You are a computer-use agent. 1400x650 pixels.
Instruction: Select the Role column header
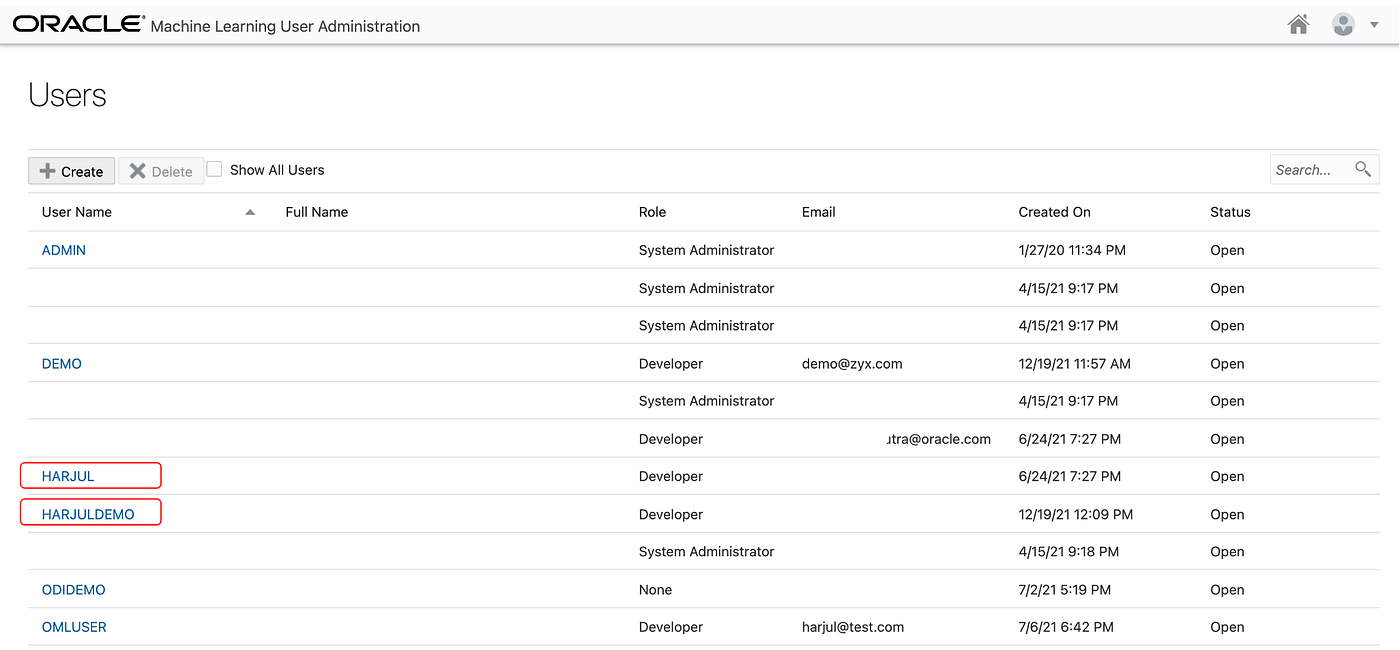652,211
